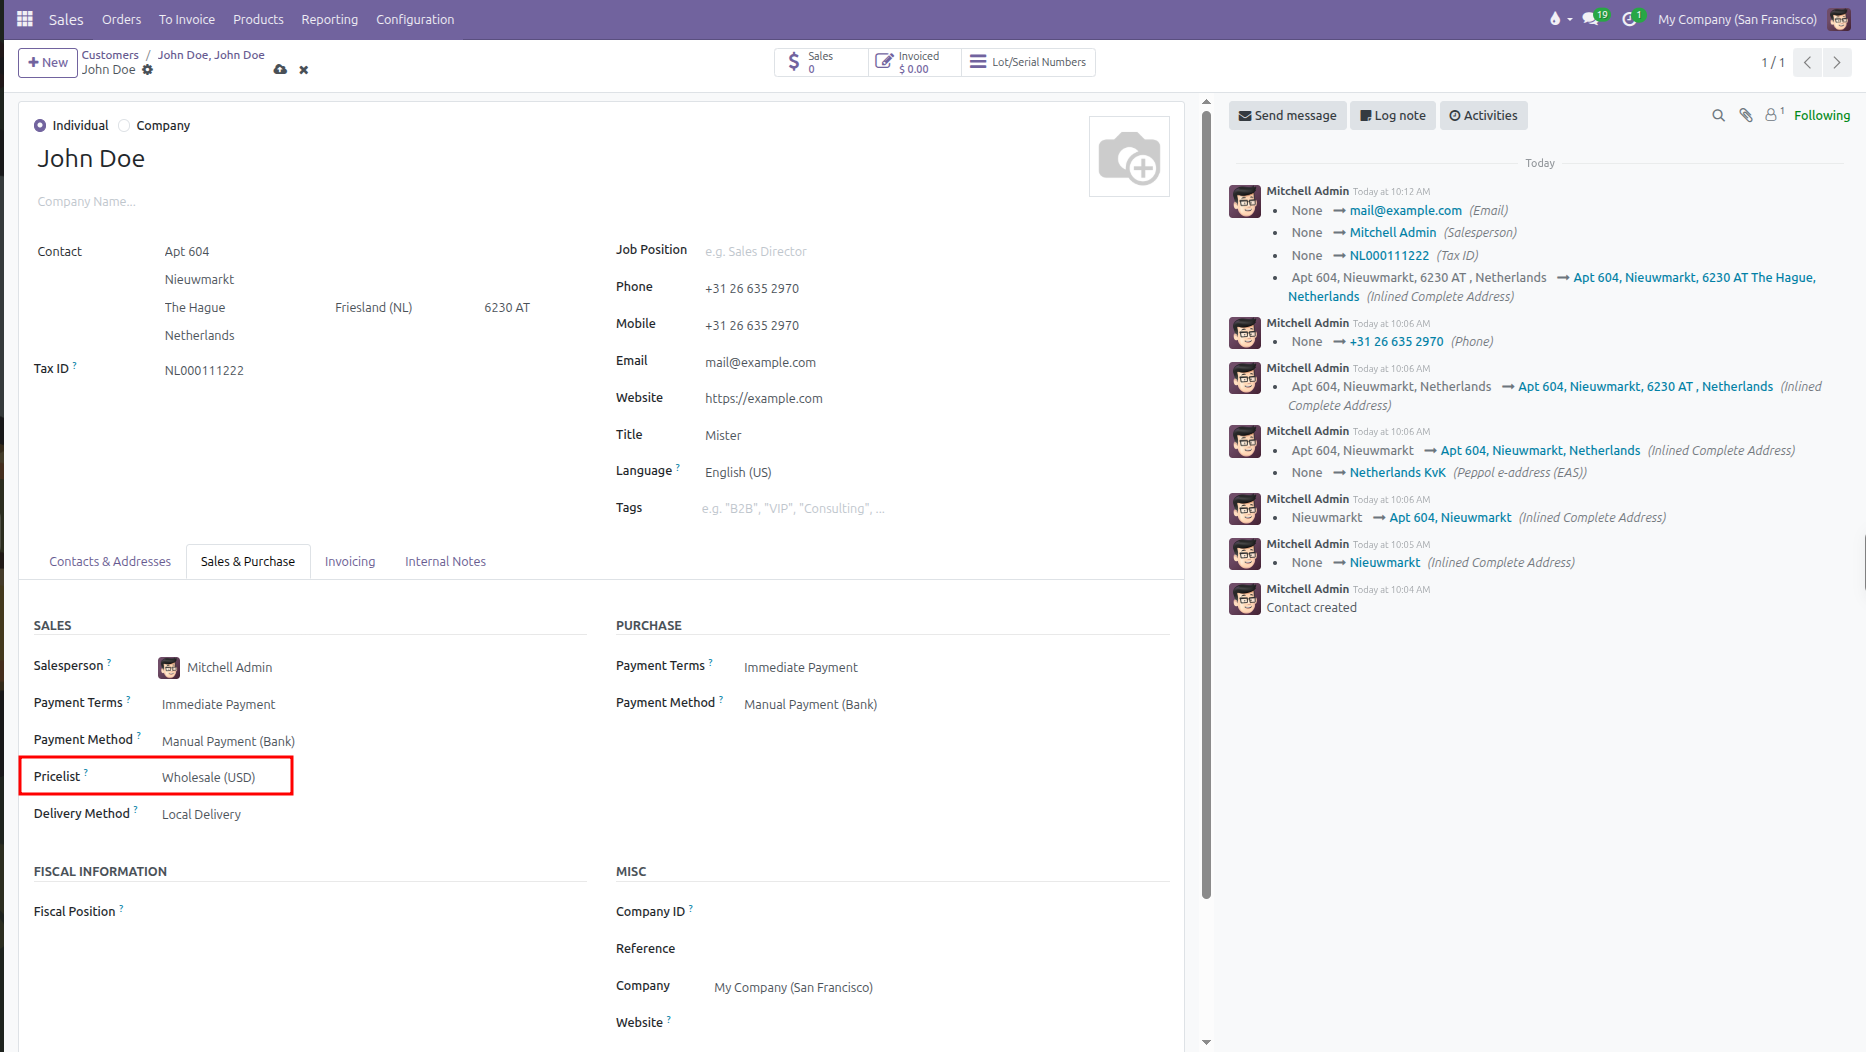Click the Activities button in chatter

tap(1483, 116)
